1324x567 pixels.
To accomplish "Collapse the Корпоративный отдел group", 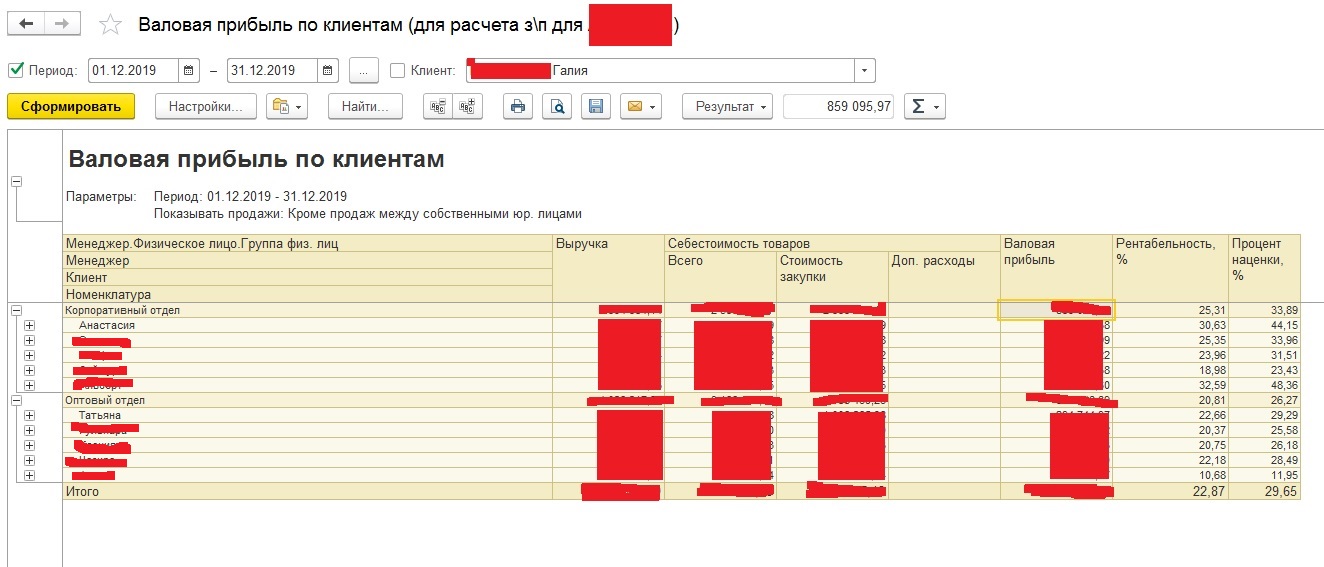I will (16, 311).
